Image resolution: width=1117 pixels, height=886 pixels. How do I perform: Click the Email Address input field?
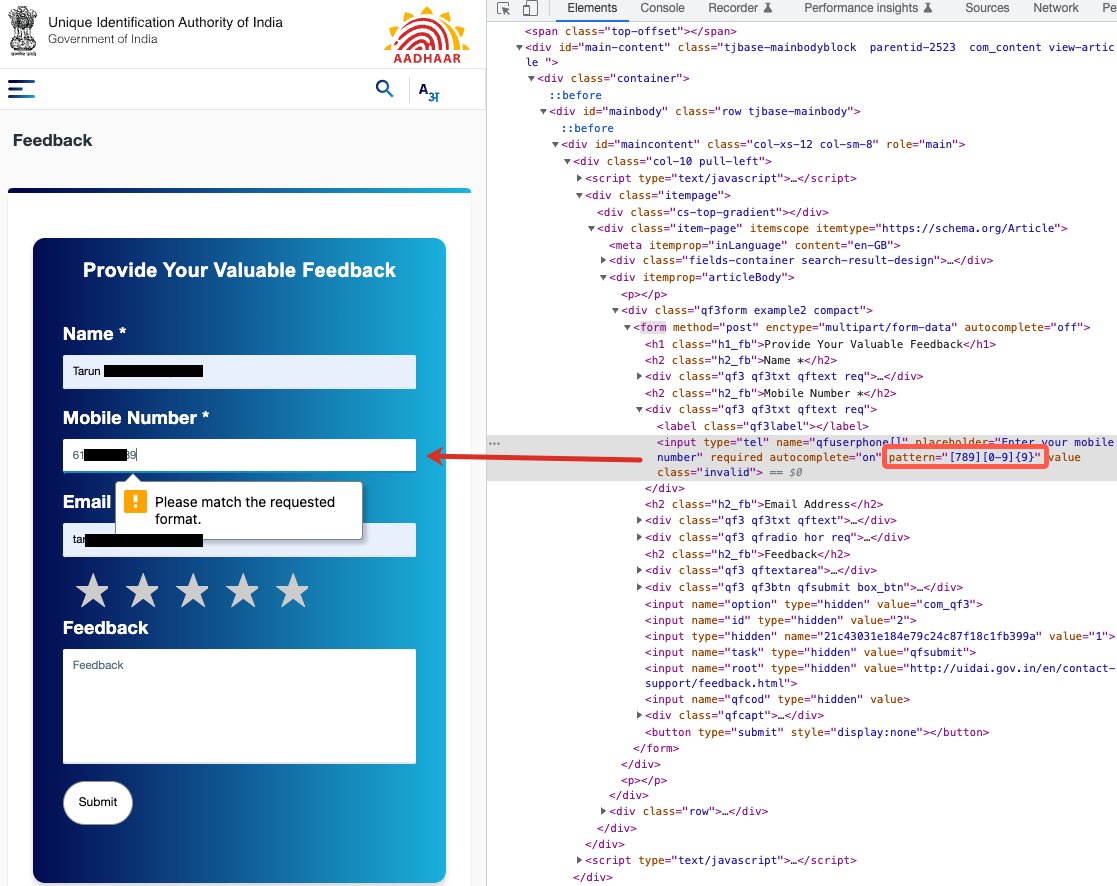tap(239, 539)
